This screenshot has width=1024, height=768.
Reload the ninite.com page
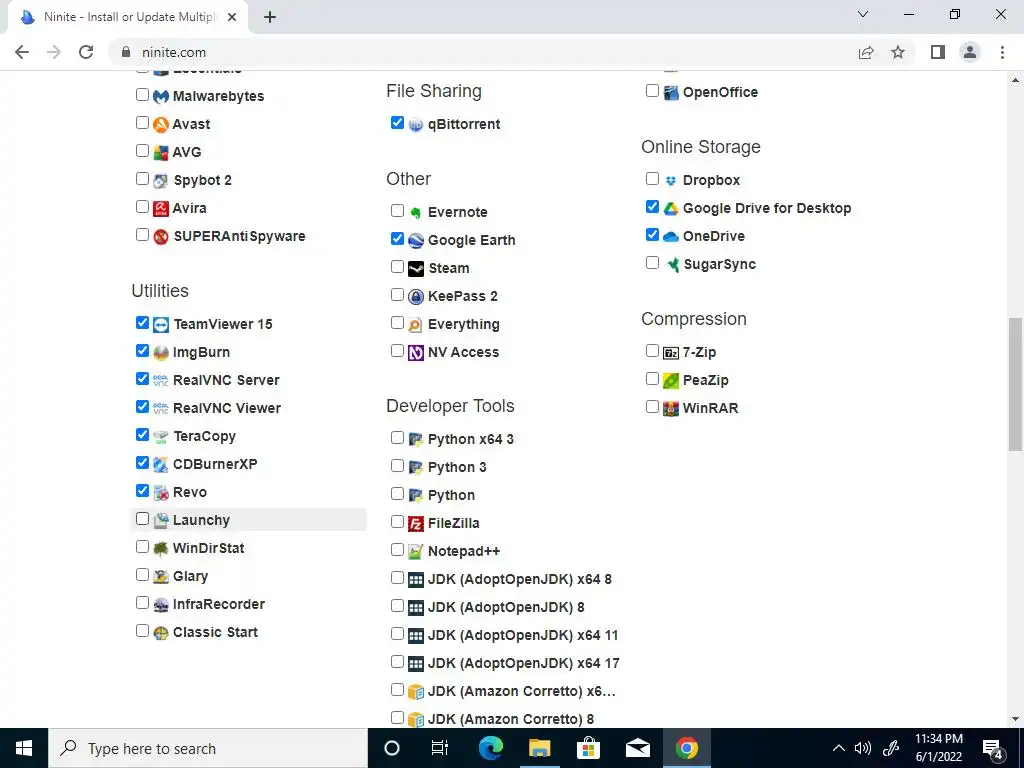coord(86,52)
